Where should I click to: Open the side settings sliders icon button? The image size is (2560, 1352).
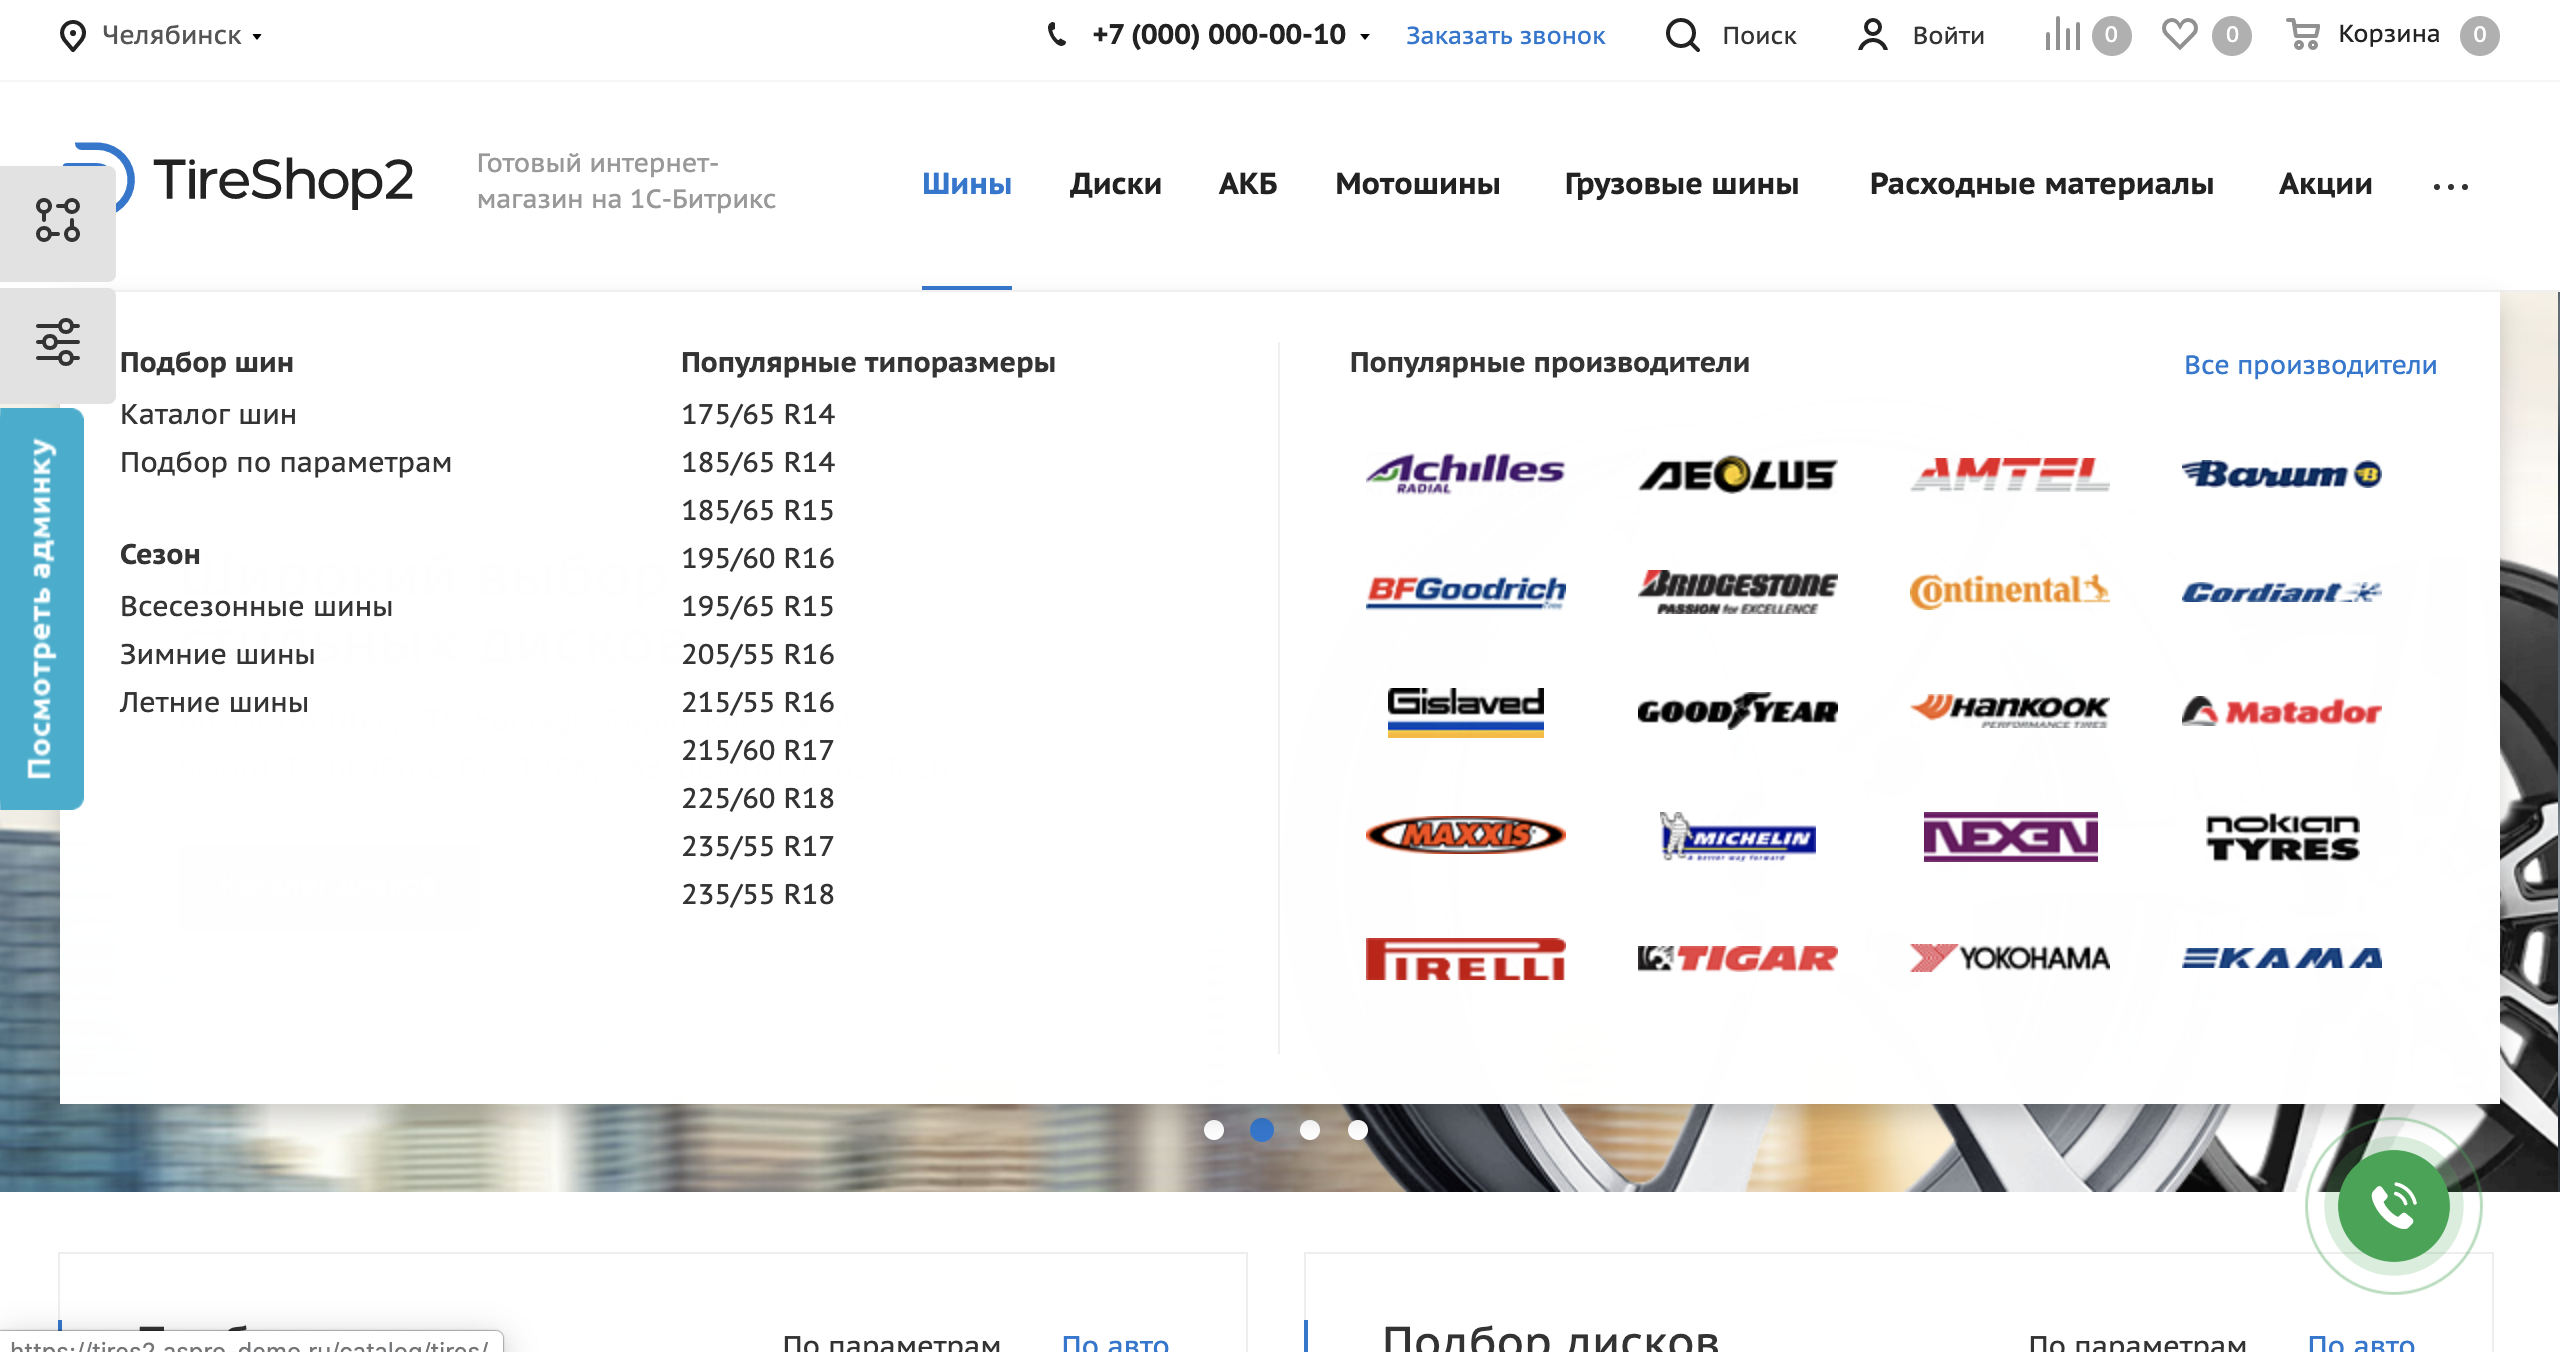pos(58,343)
